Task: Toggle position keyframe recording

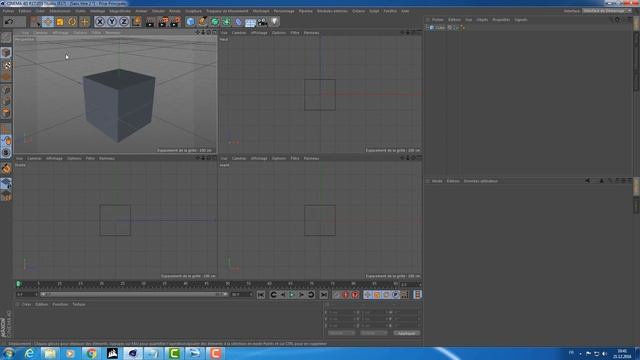Action: [367, 295]
